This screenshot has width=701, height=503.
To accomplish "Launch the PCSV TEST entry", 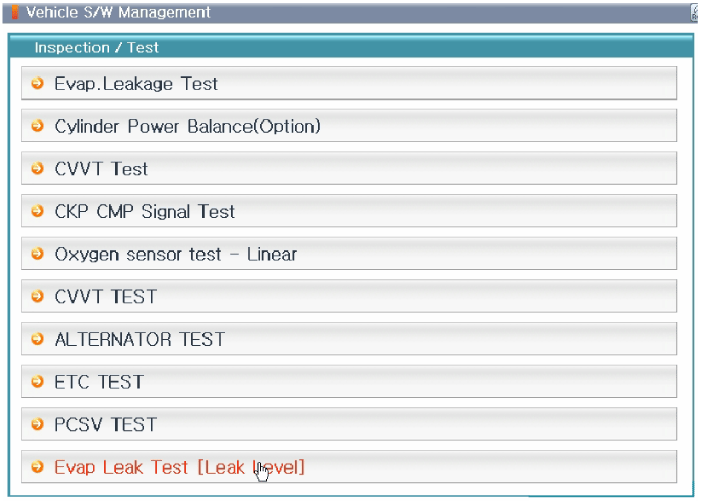I will click(x=105, y=424).
